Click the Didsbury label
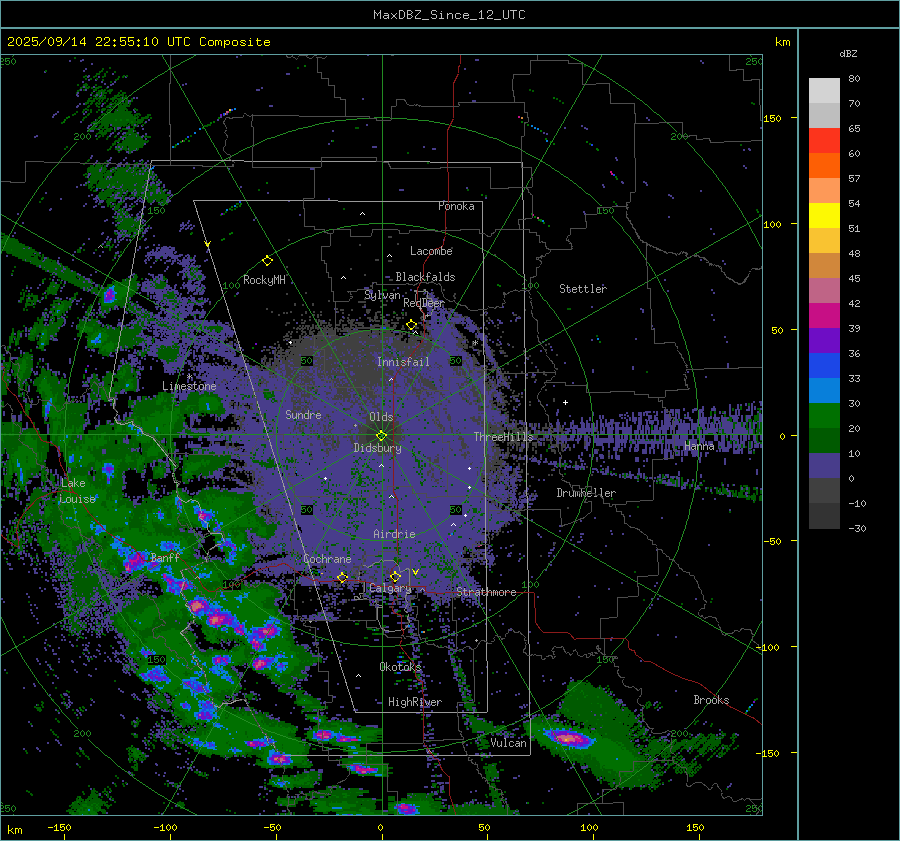The width and height of the screenshot is (900, 841). tap(377, 448)
